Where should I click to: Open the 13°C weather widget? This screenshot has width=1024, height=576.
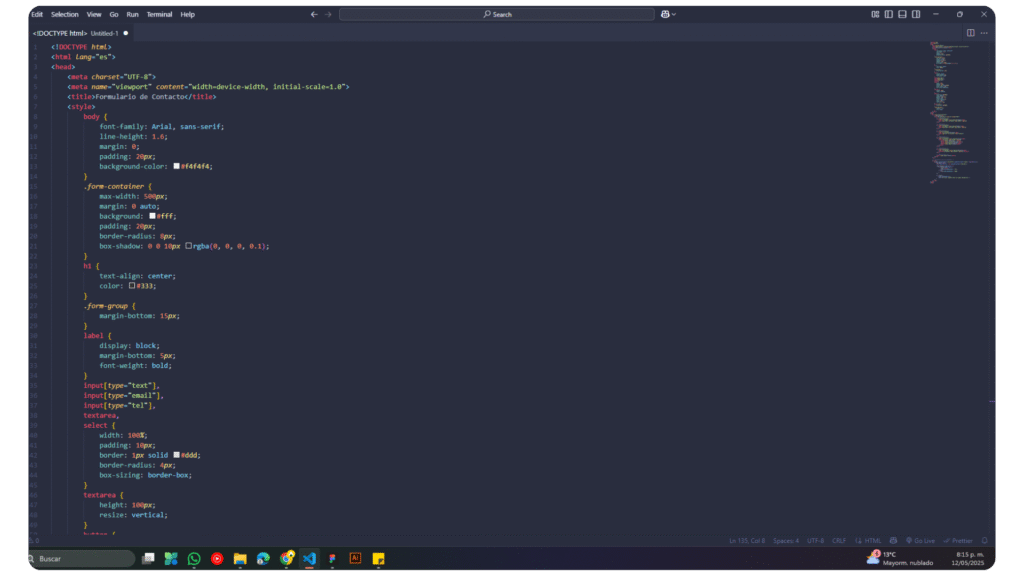click(900, 558)
